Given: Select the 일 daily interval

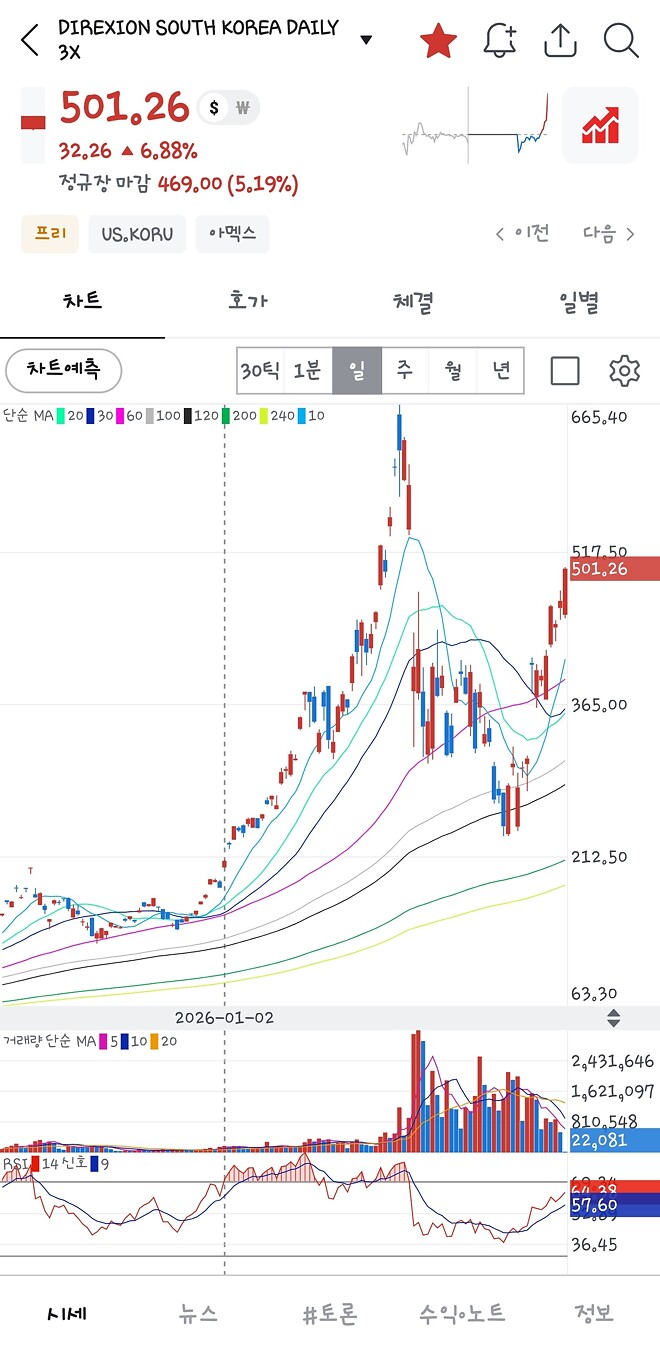Looking at the screenshot, I should (x=357, y=371).
